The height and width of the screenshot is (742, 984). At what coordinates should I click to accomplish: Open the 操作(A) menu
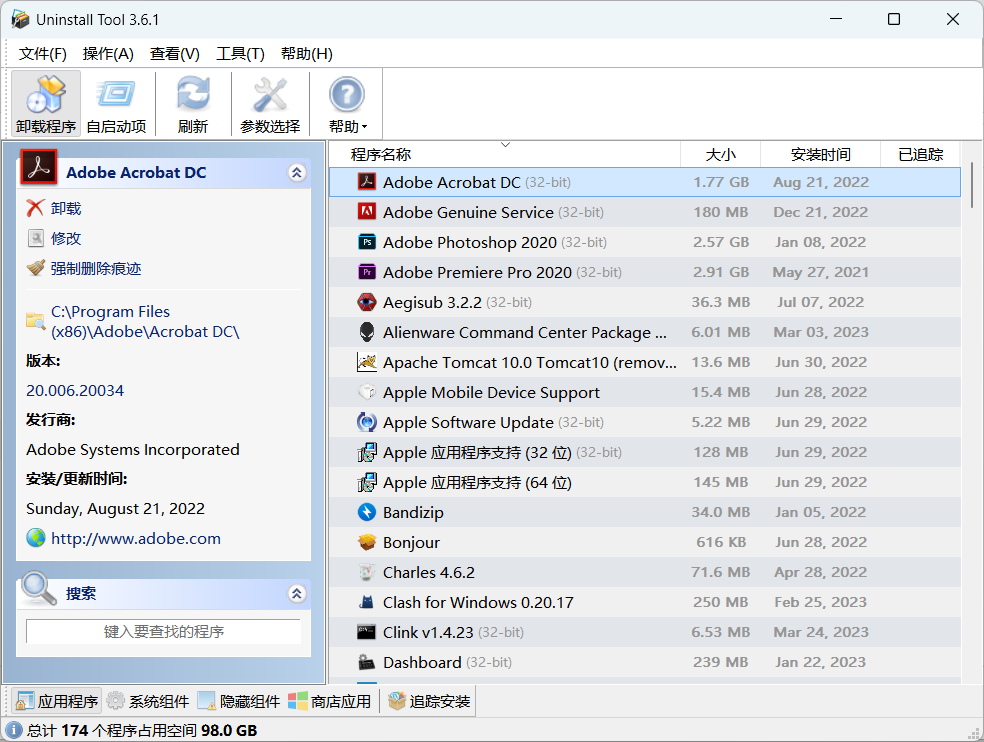(x=108, y=54)
